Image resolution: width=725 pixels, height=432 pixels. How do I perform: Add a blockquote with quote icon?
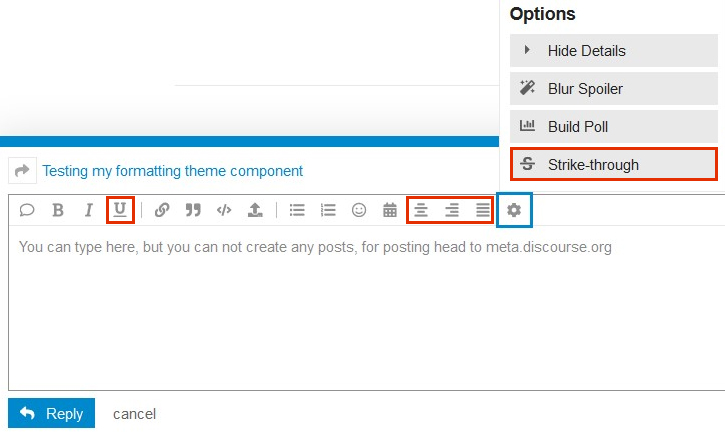click(193, 210)
